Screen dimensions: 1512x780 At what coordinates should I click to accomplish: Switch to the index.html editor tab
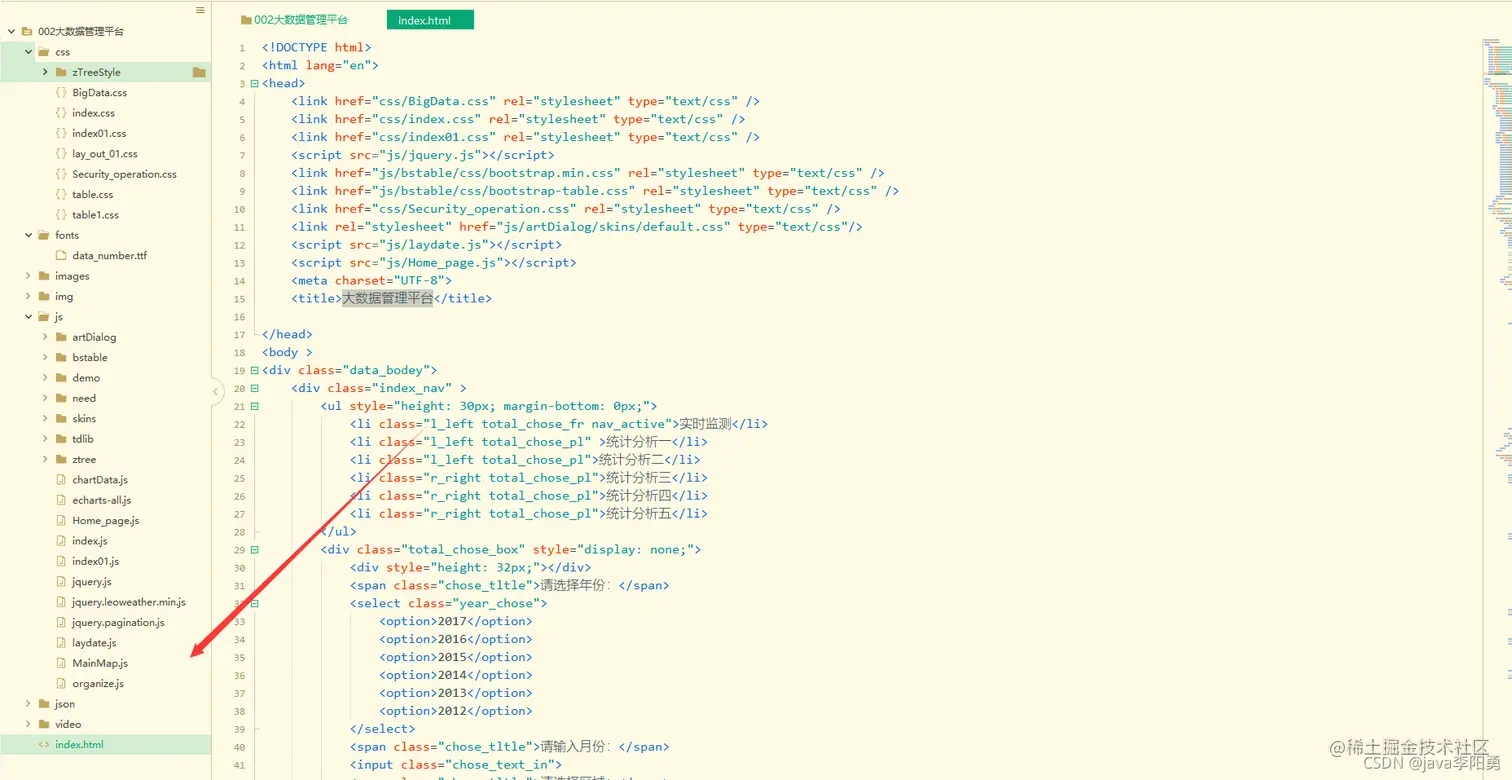(430, 20)
